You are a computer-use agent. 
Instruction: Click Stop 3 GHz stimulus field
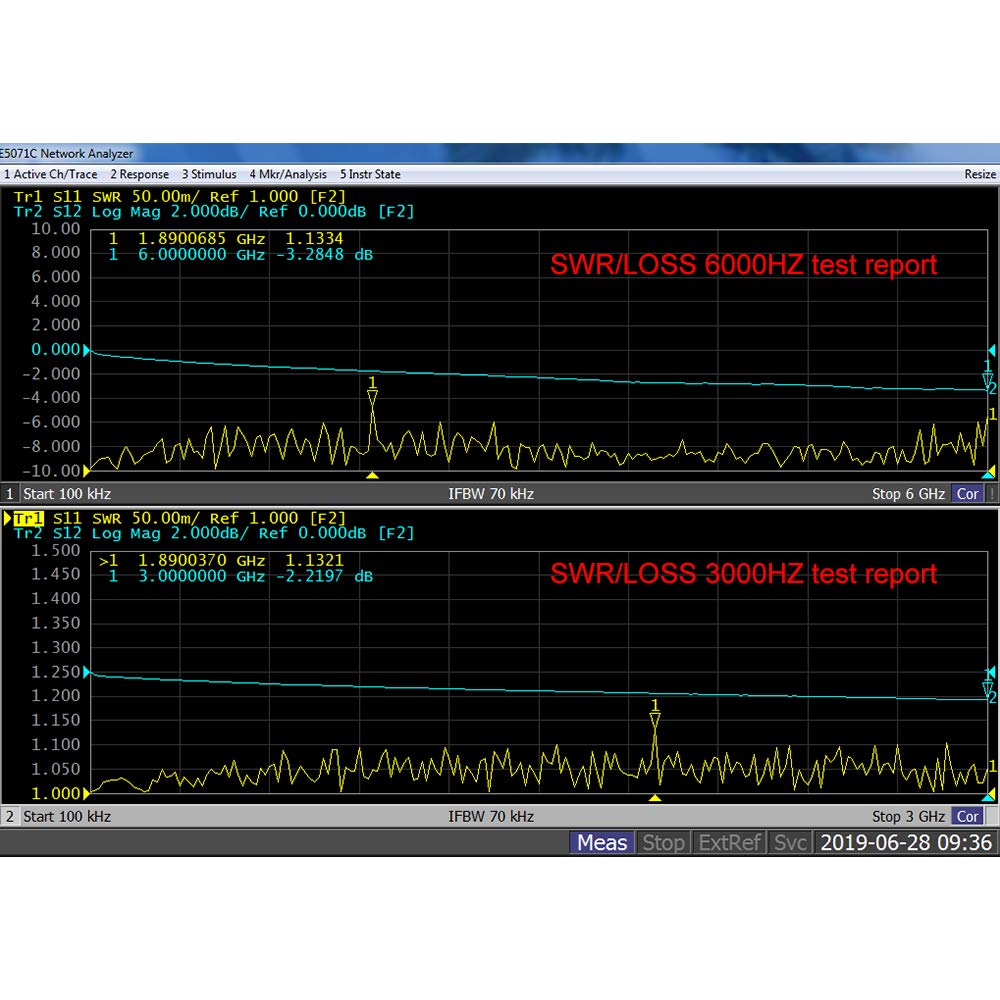pyautogui.click(x=908, y=816)
